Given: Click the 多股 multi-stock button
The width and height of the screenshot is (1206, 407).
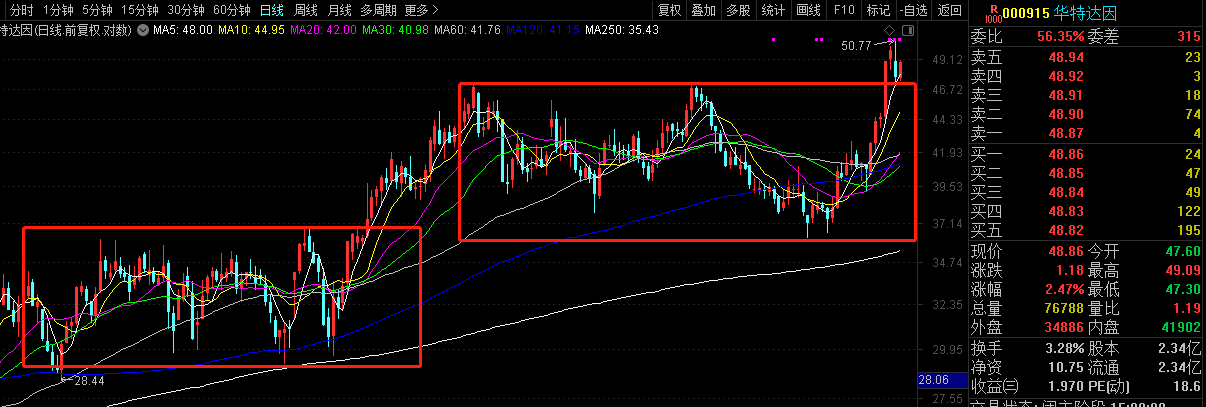Looking at the screenshot, I should 738,10.
